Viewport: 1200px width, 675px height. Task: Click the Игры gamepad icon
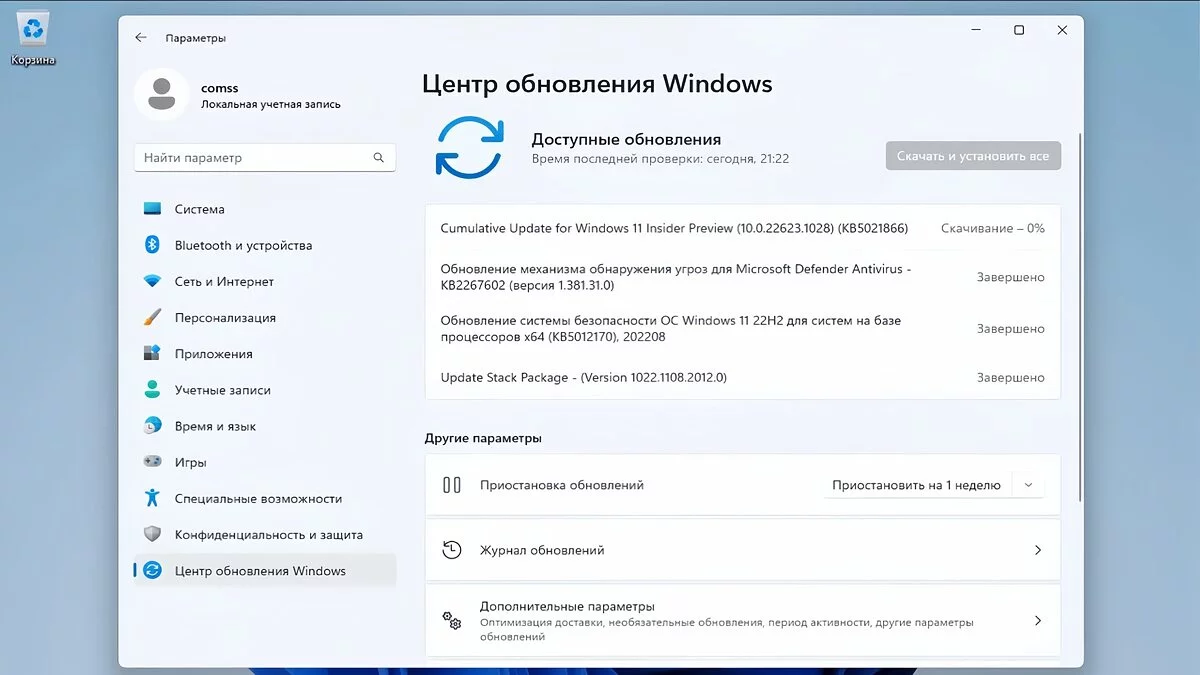pos(152,462)
